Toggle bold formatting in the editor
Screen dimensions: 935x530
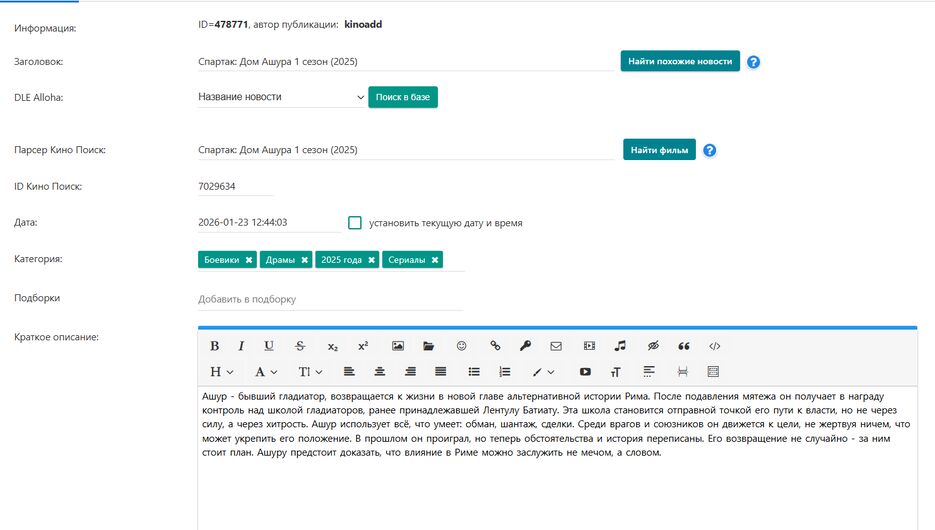(214, 346)
